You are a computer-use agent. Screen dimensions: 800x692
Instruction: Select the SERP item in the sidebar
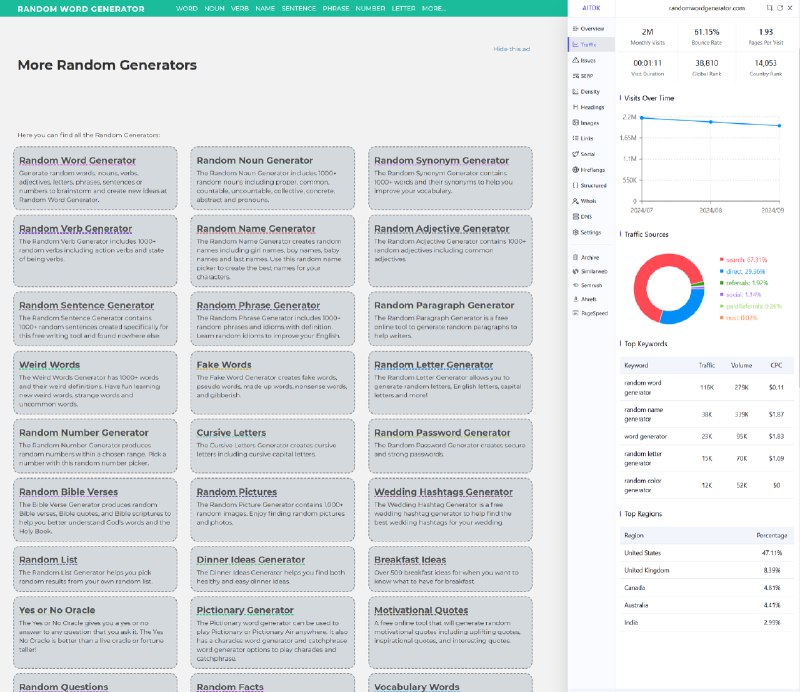(x=583, y=76)
